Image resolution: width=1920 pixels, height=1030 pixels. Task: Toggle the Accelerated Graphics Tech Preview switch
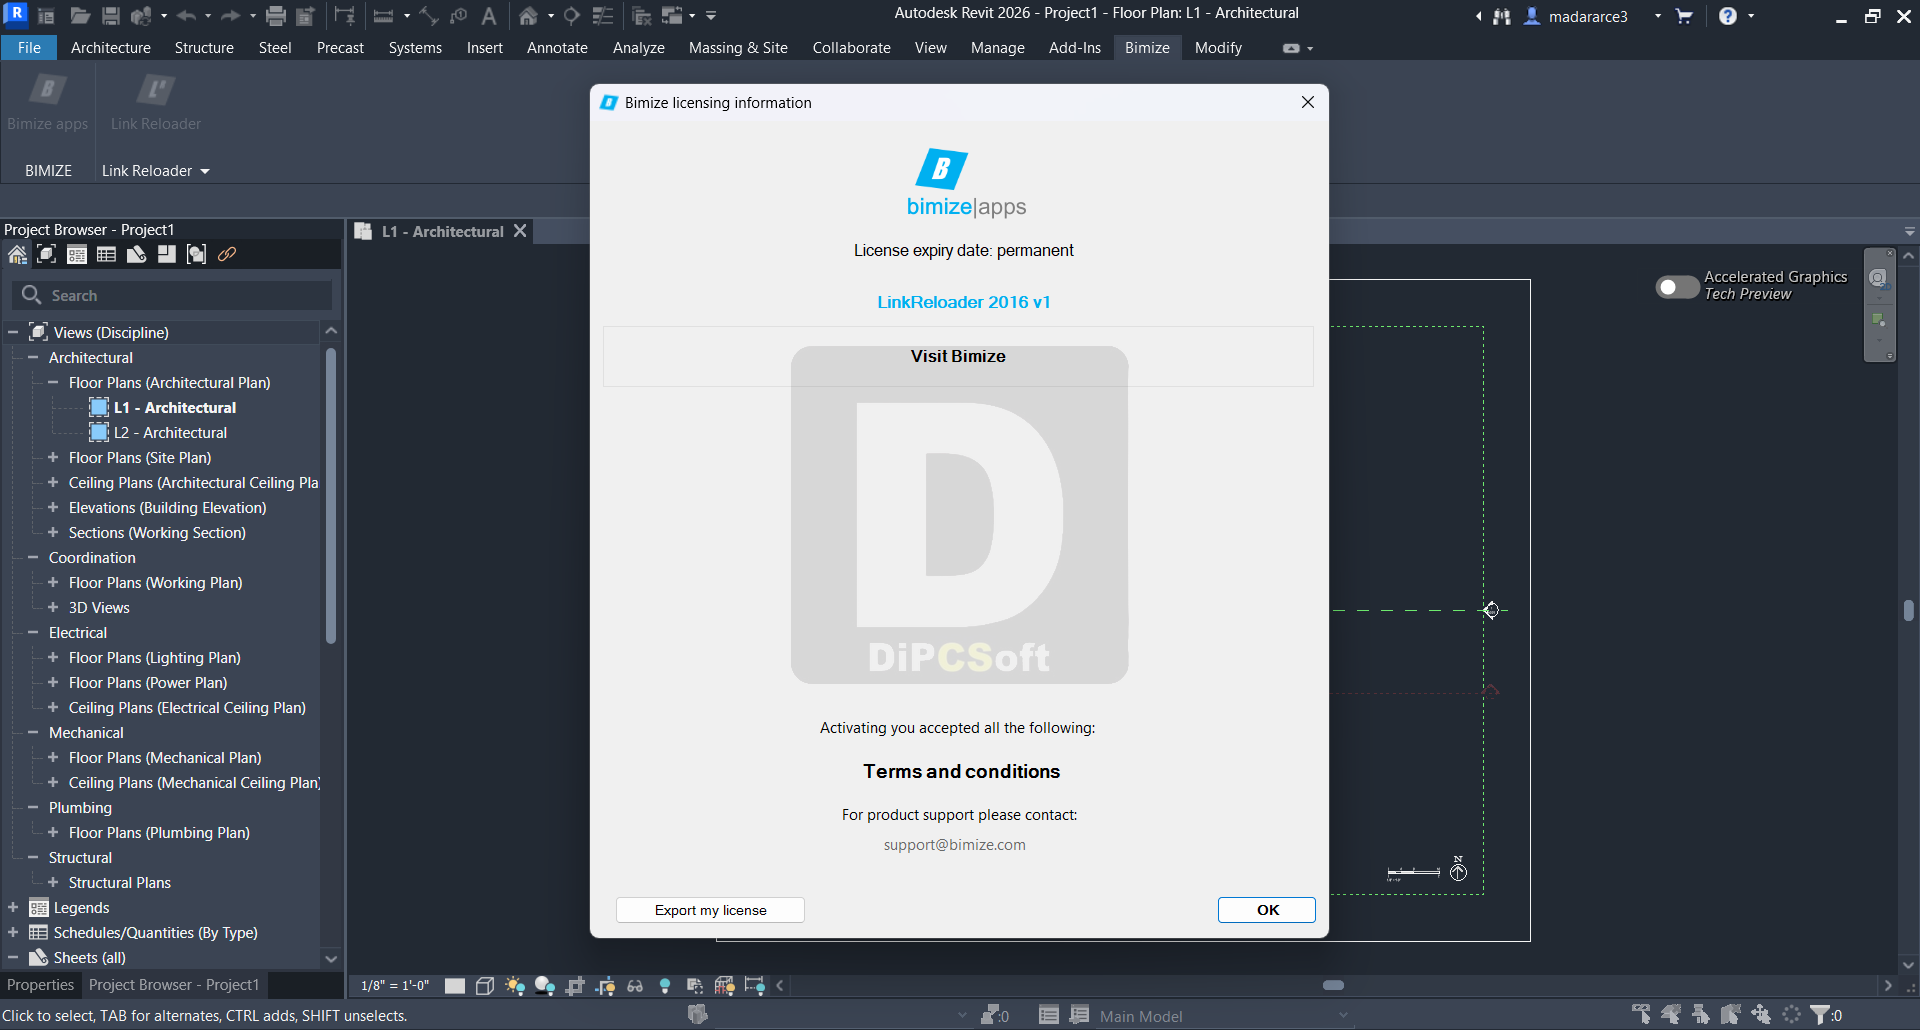click(x=1677, y=288)
